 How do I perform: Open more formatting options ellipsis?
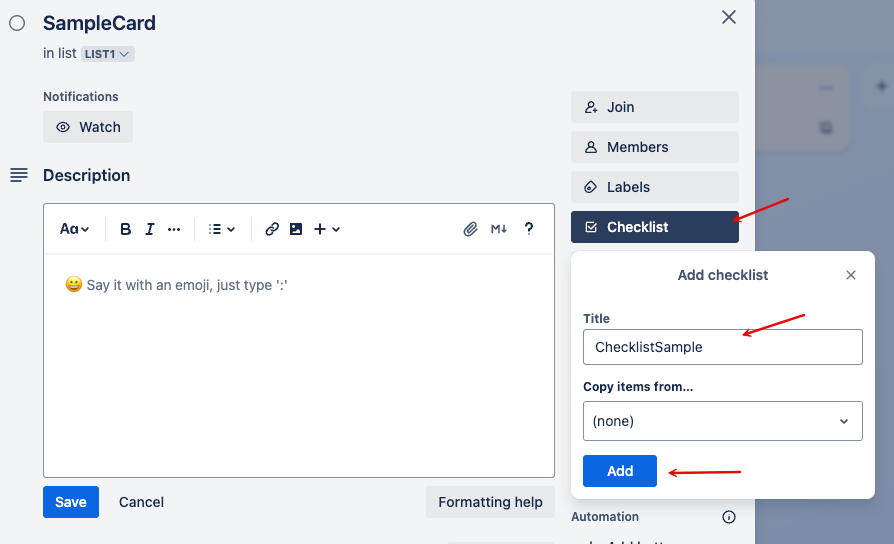pos(174,229)
